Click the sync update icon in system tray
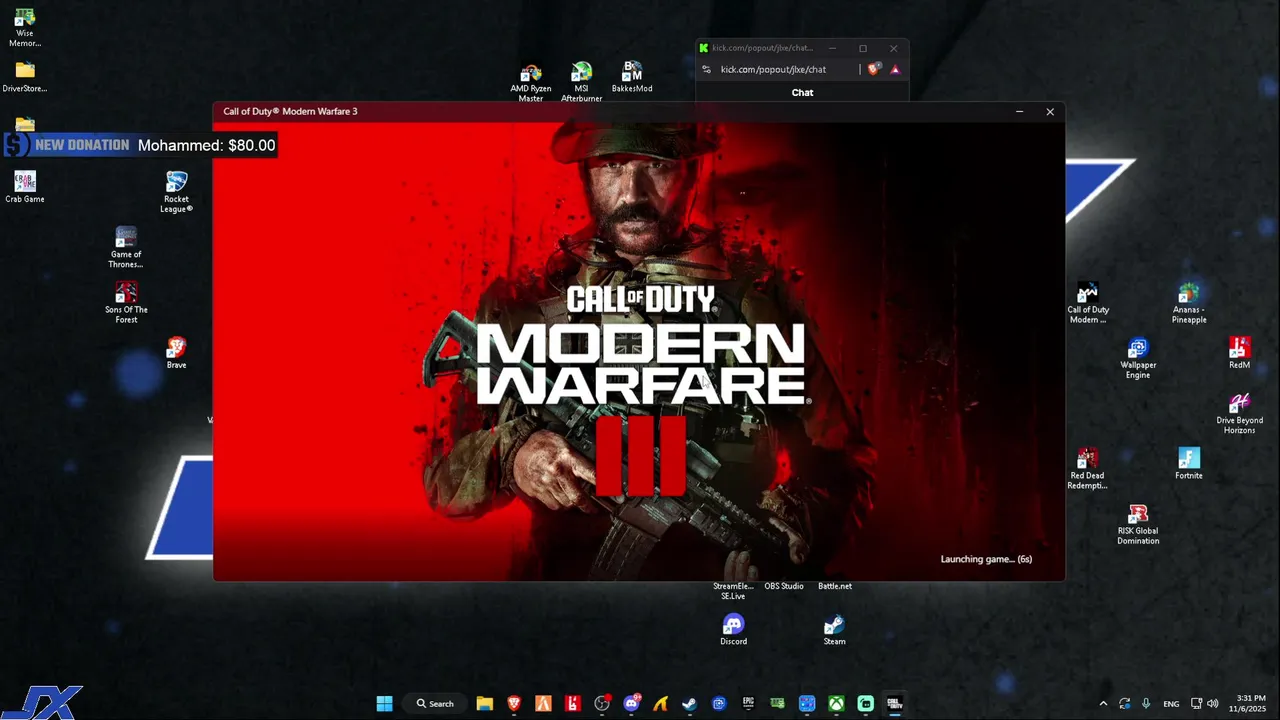 click(x=1125, y=704)
